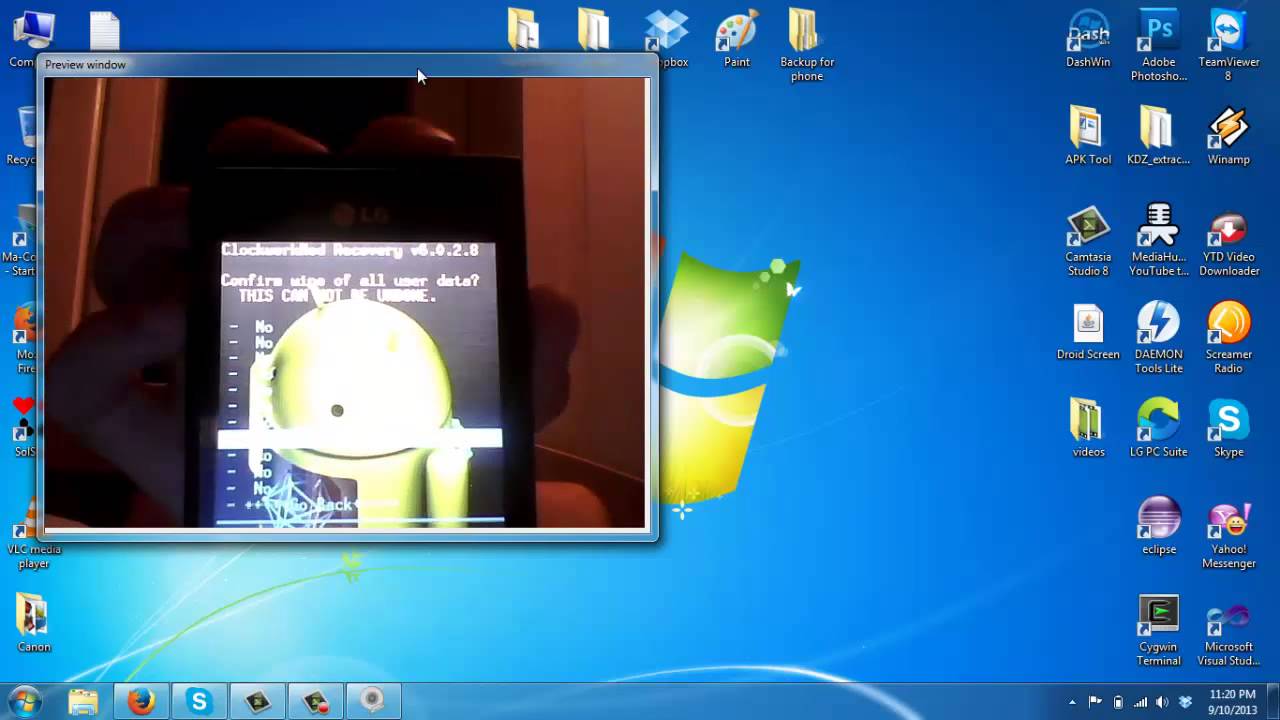Launch Screamer Radio desktop icon
This screenshot has width=1280, height=720.
[1228, 339]
